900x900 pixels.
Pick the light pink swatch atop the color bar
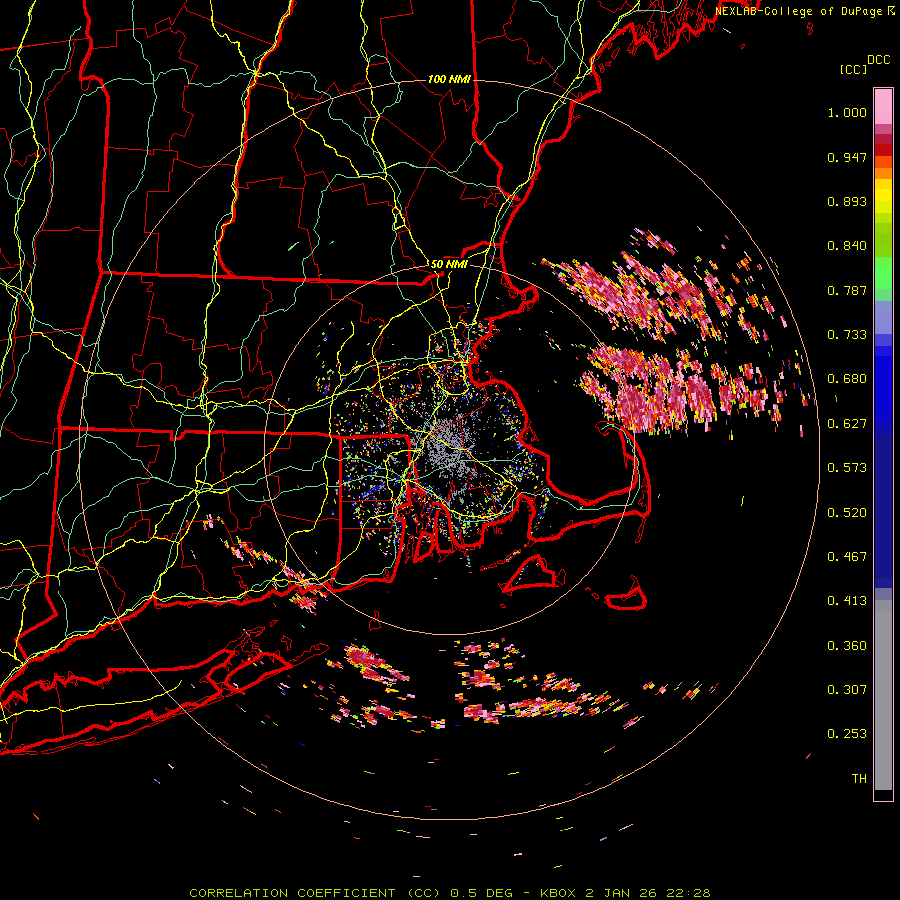click(883, 106)
